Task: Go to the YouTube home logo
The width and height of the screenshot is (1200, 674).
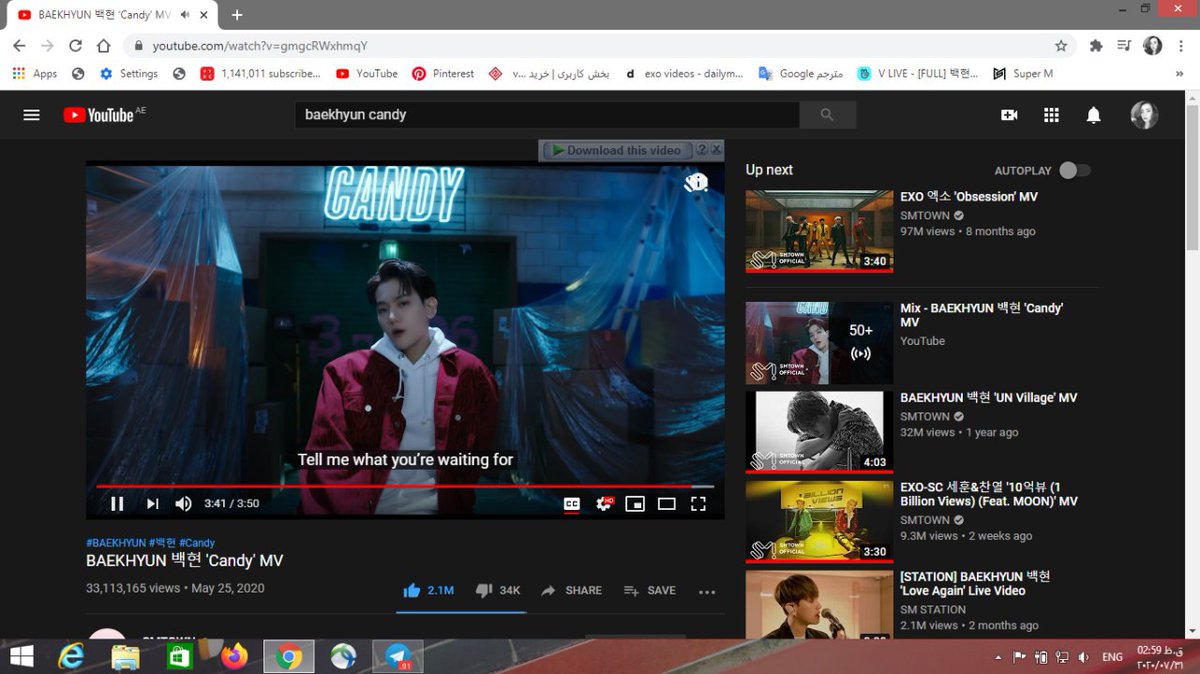Action: (104, 115)
